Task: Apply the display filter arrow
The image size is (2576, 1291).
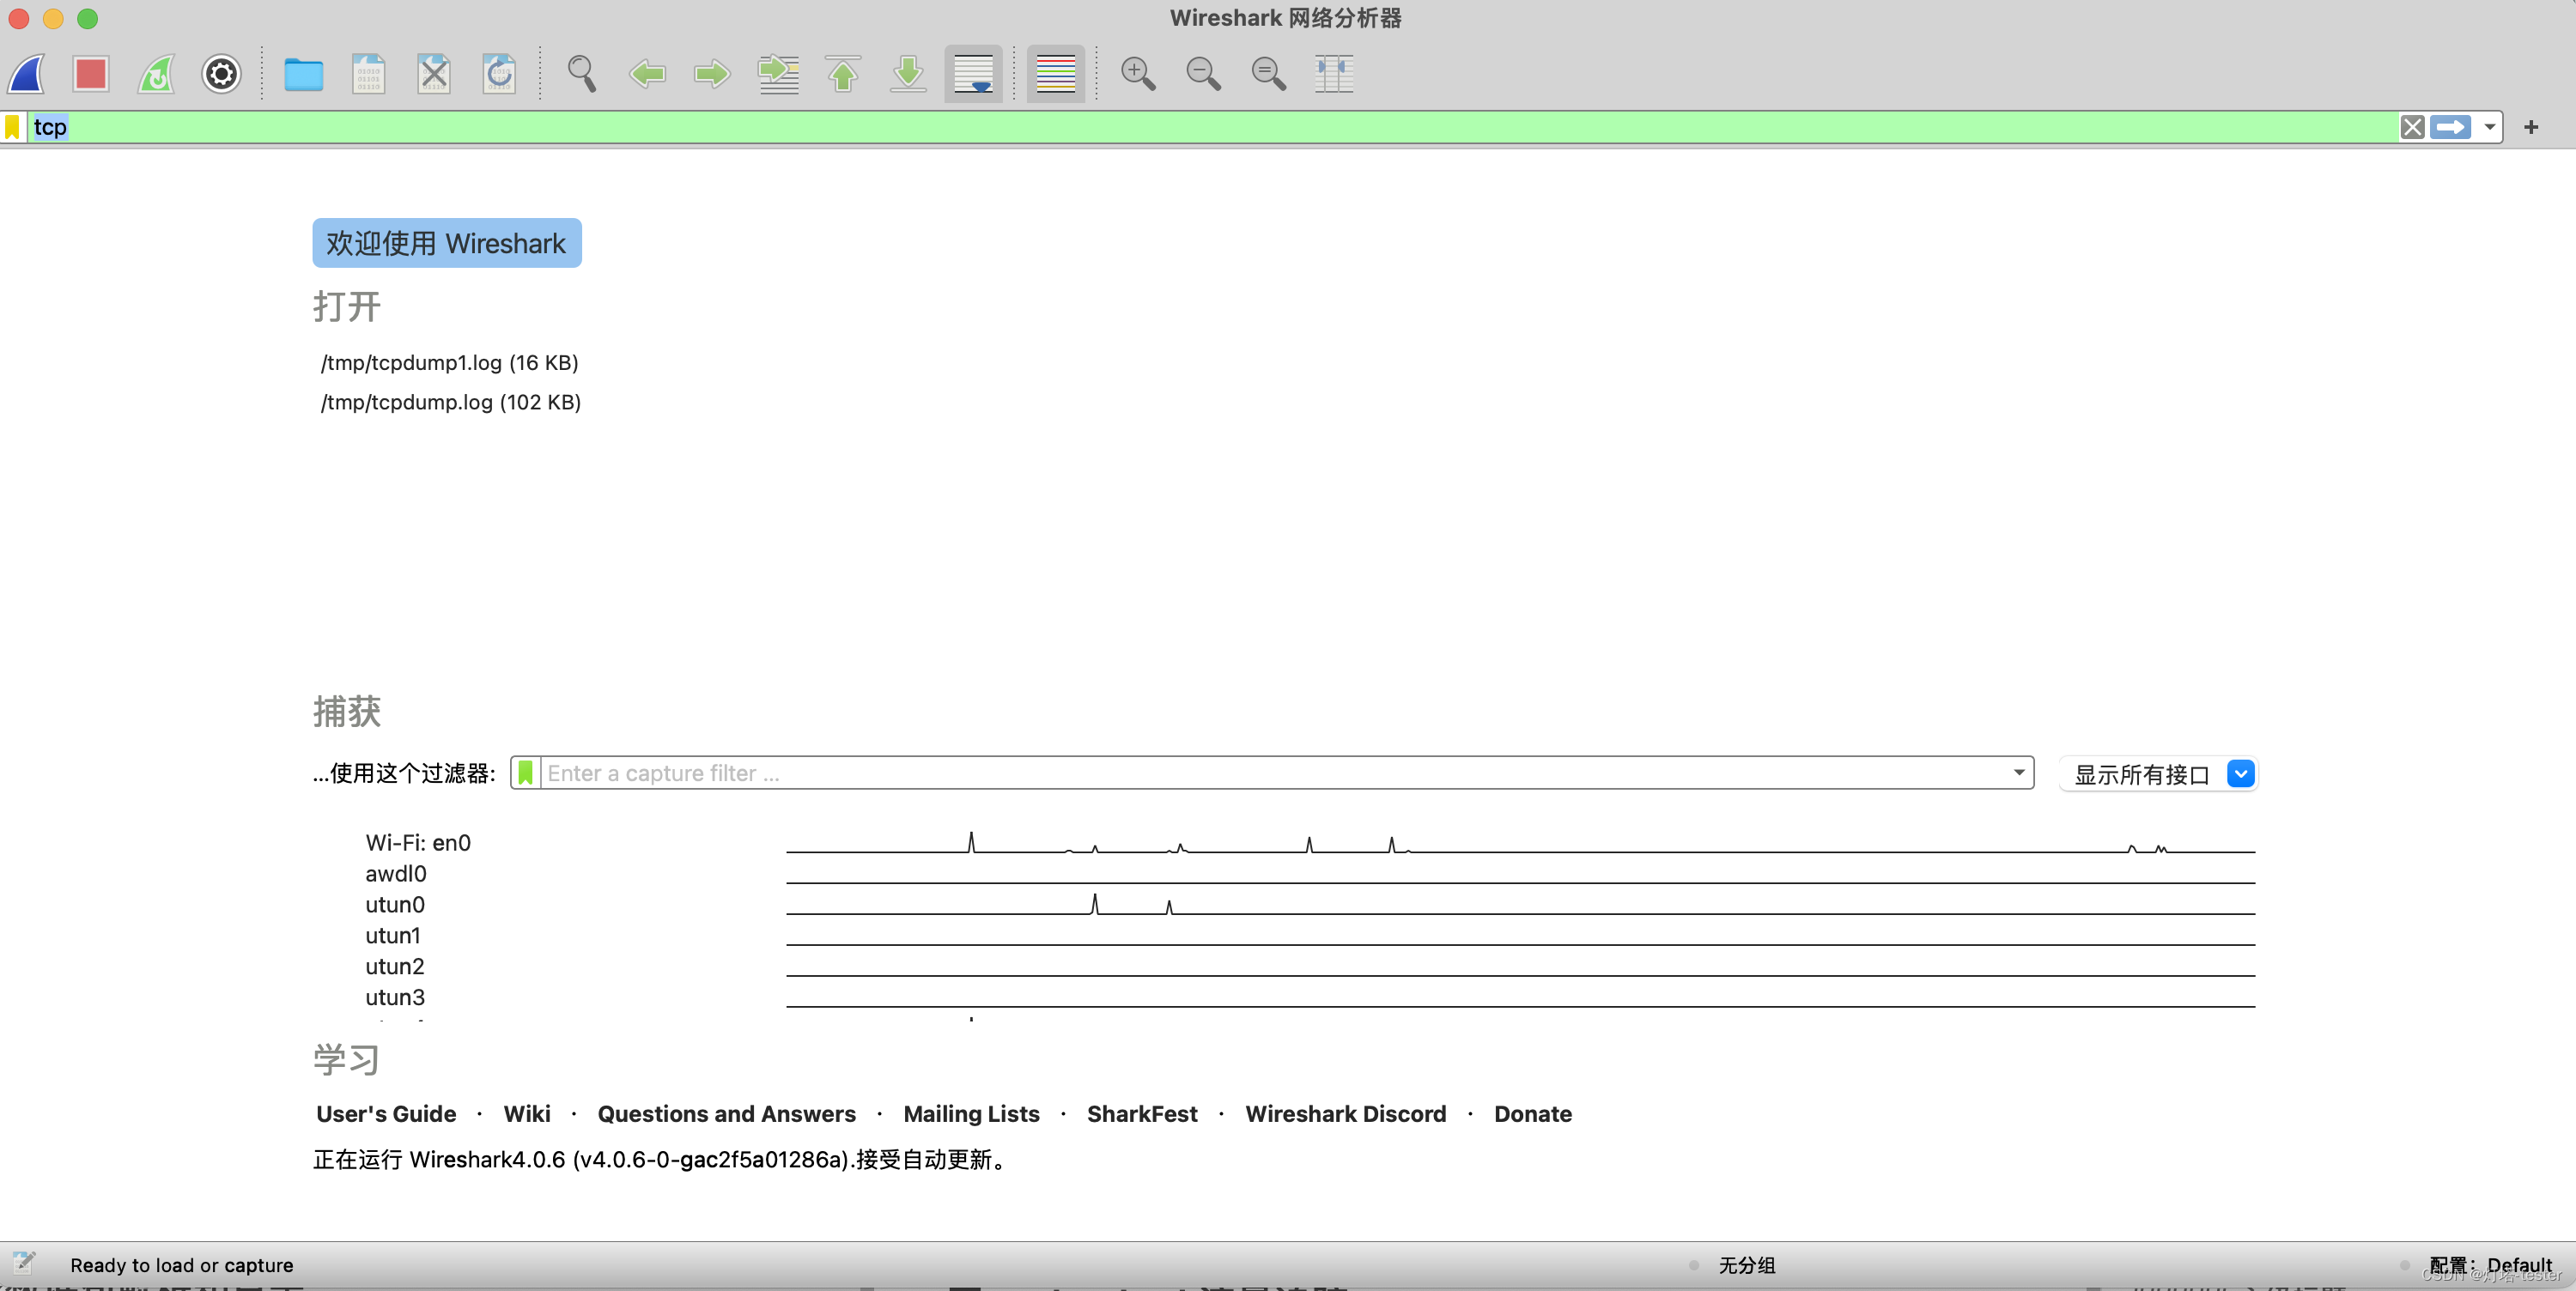Action: [2450, 127]
